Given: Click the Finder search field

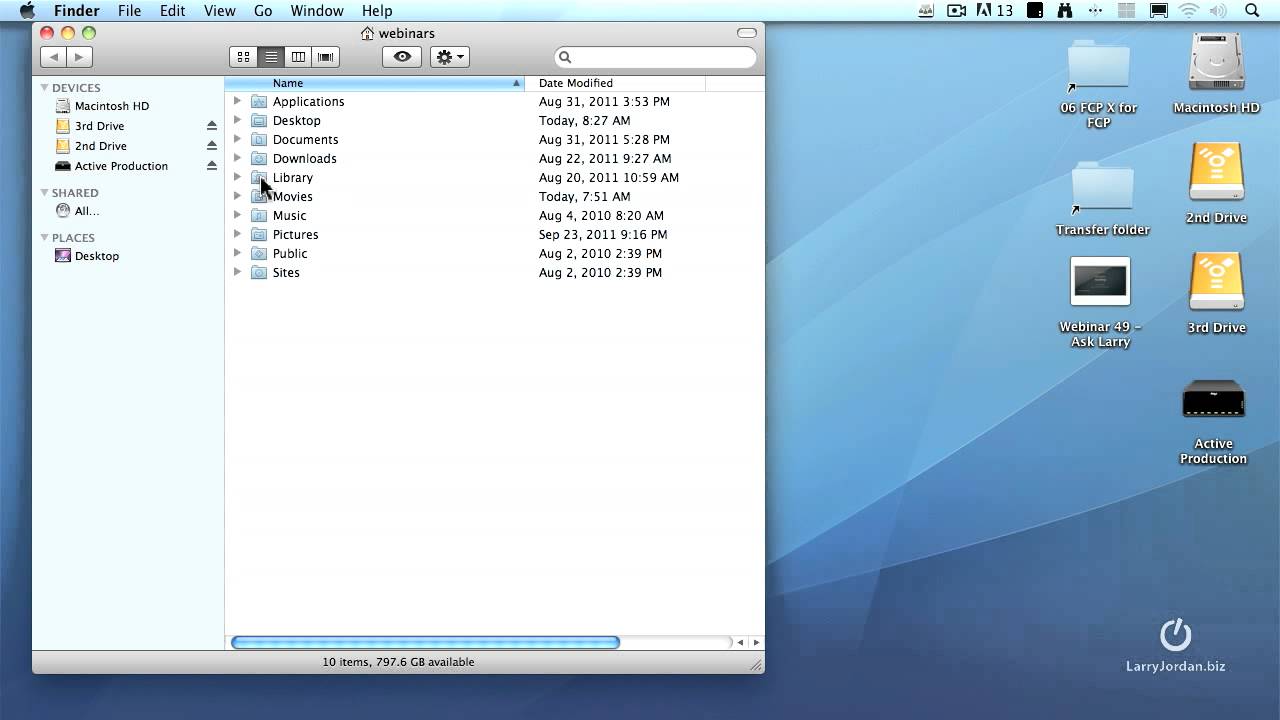Looking at the screenshot, I should point(655,57).
